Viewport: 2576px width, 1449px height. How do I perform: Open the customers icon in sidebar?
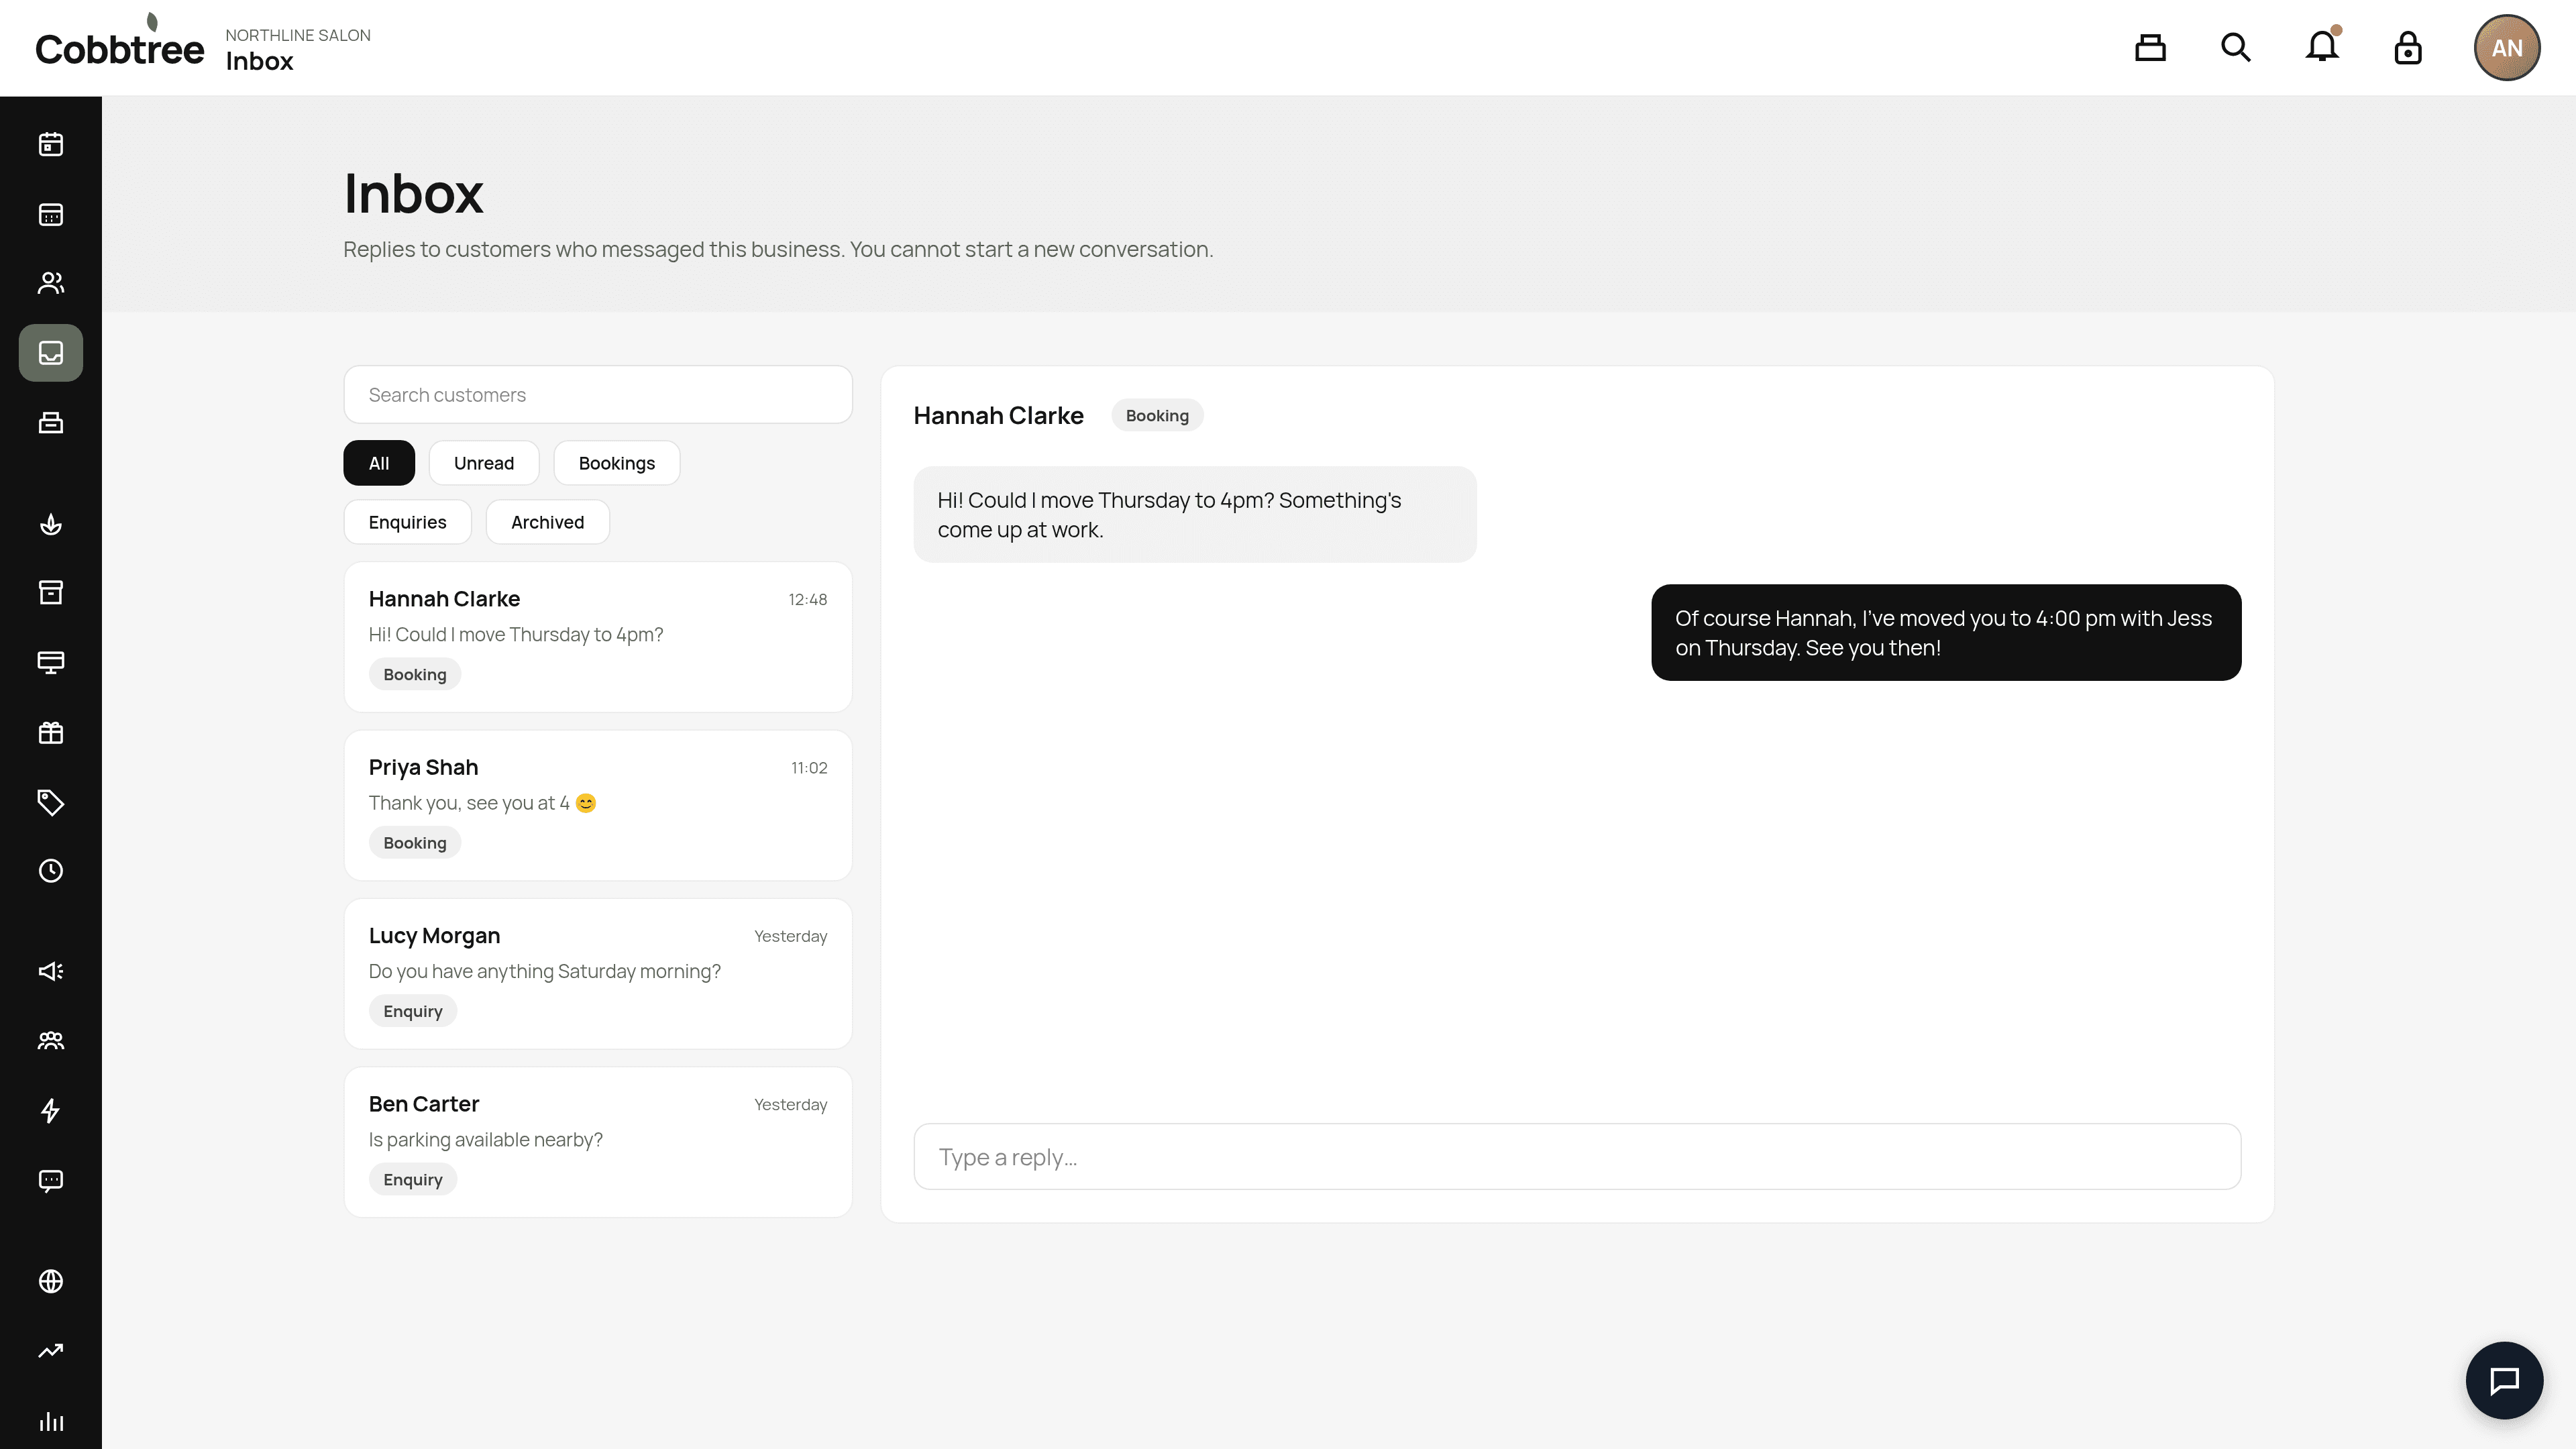point(51,283)
